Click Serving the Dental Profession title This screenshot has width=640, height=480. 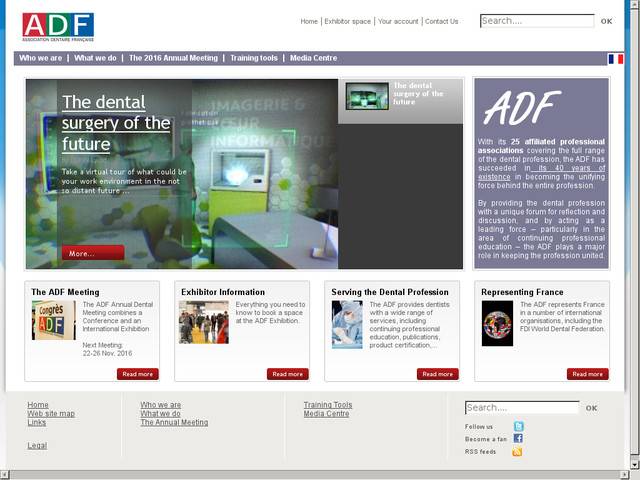click(x=390, y=292)
